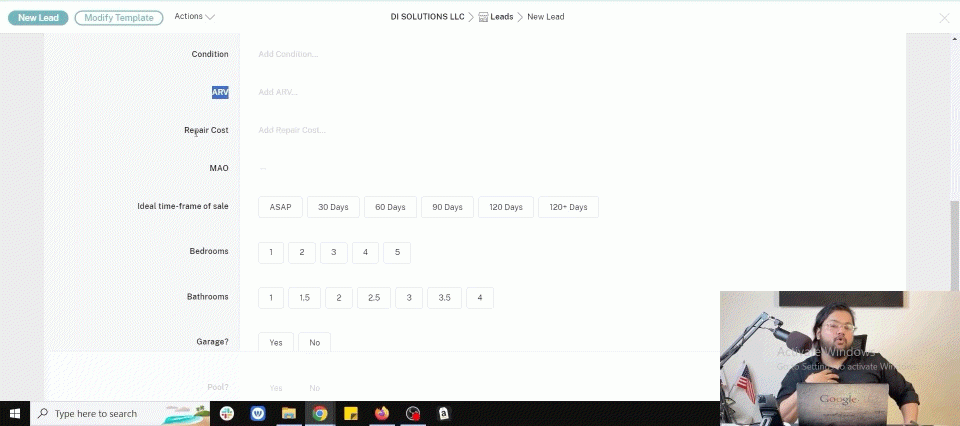The image size is (960, 426).
Task: Open the Add Condition field
Action: coord(288,54)
